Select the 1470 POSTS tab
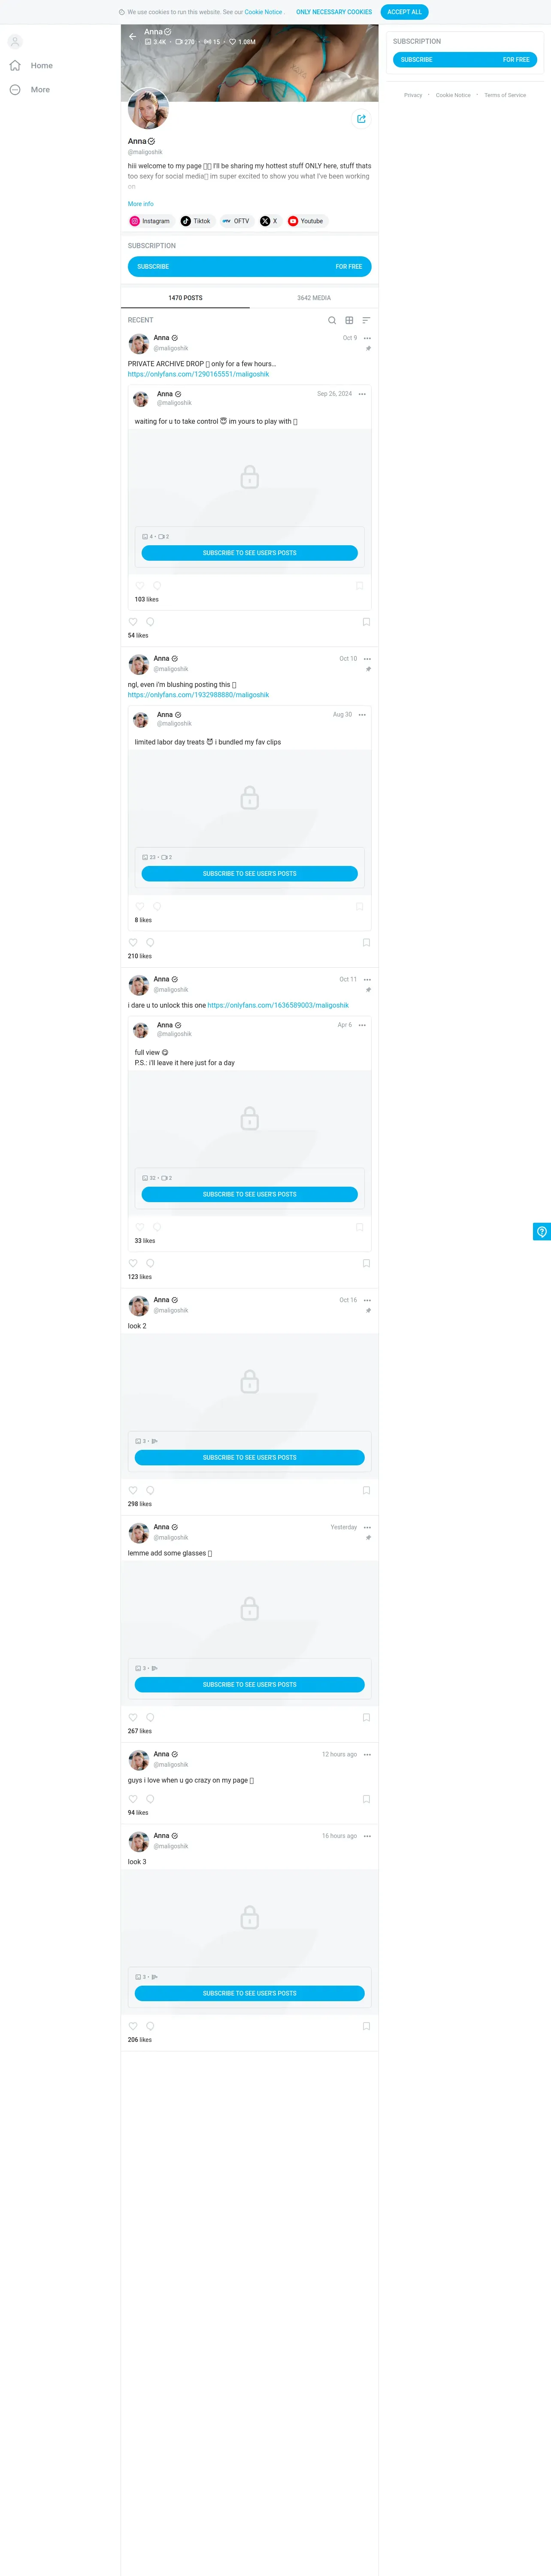551x2576 pixels. coord(185,298)
